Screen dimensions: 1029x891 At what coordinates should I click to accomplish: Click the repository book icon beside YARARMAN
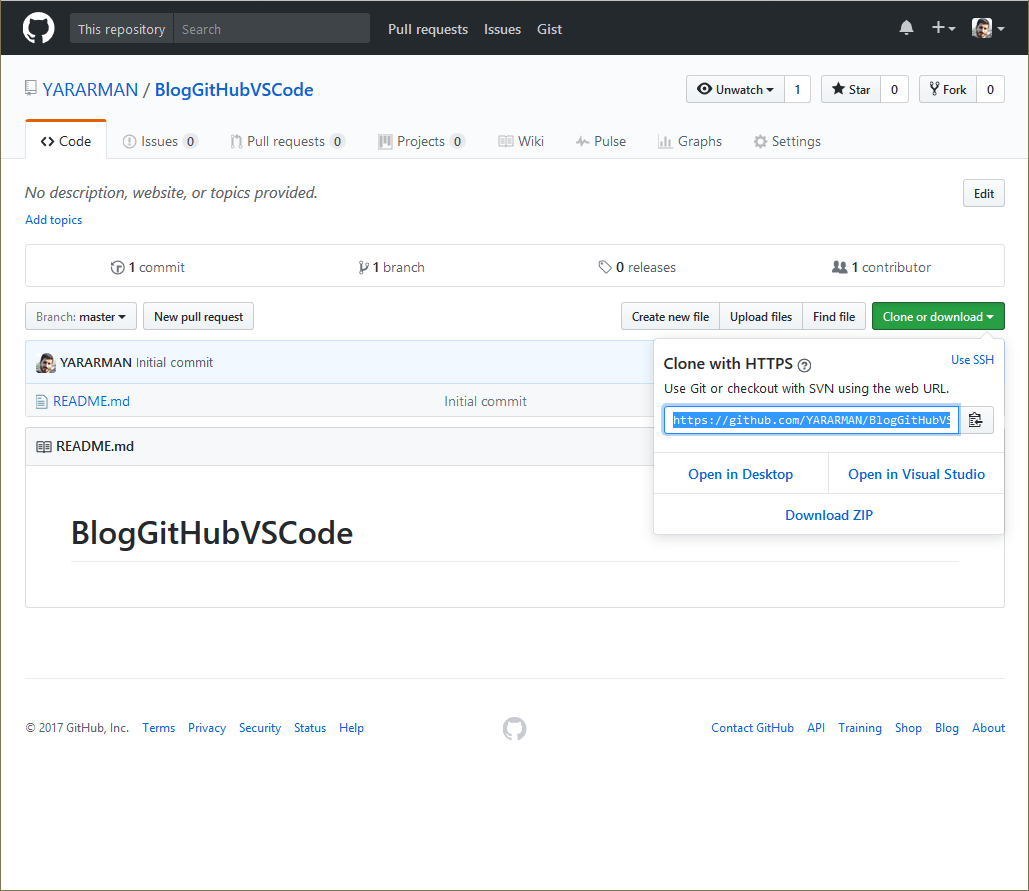coord(30,89)
